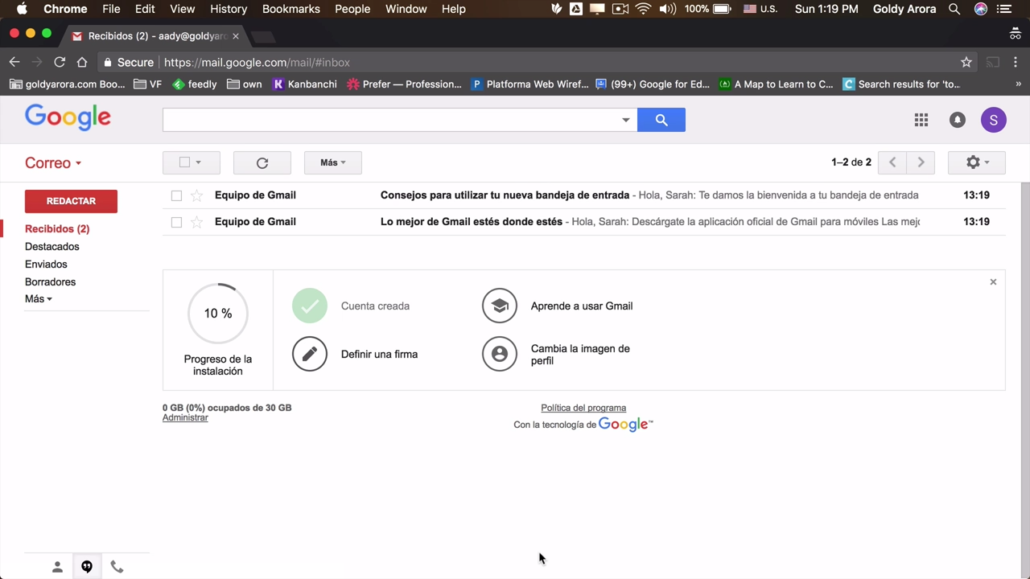Open the feedly bookmark
The height and width of the screenshot is (579, 1030).
pos(194,84)
